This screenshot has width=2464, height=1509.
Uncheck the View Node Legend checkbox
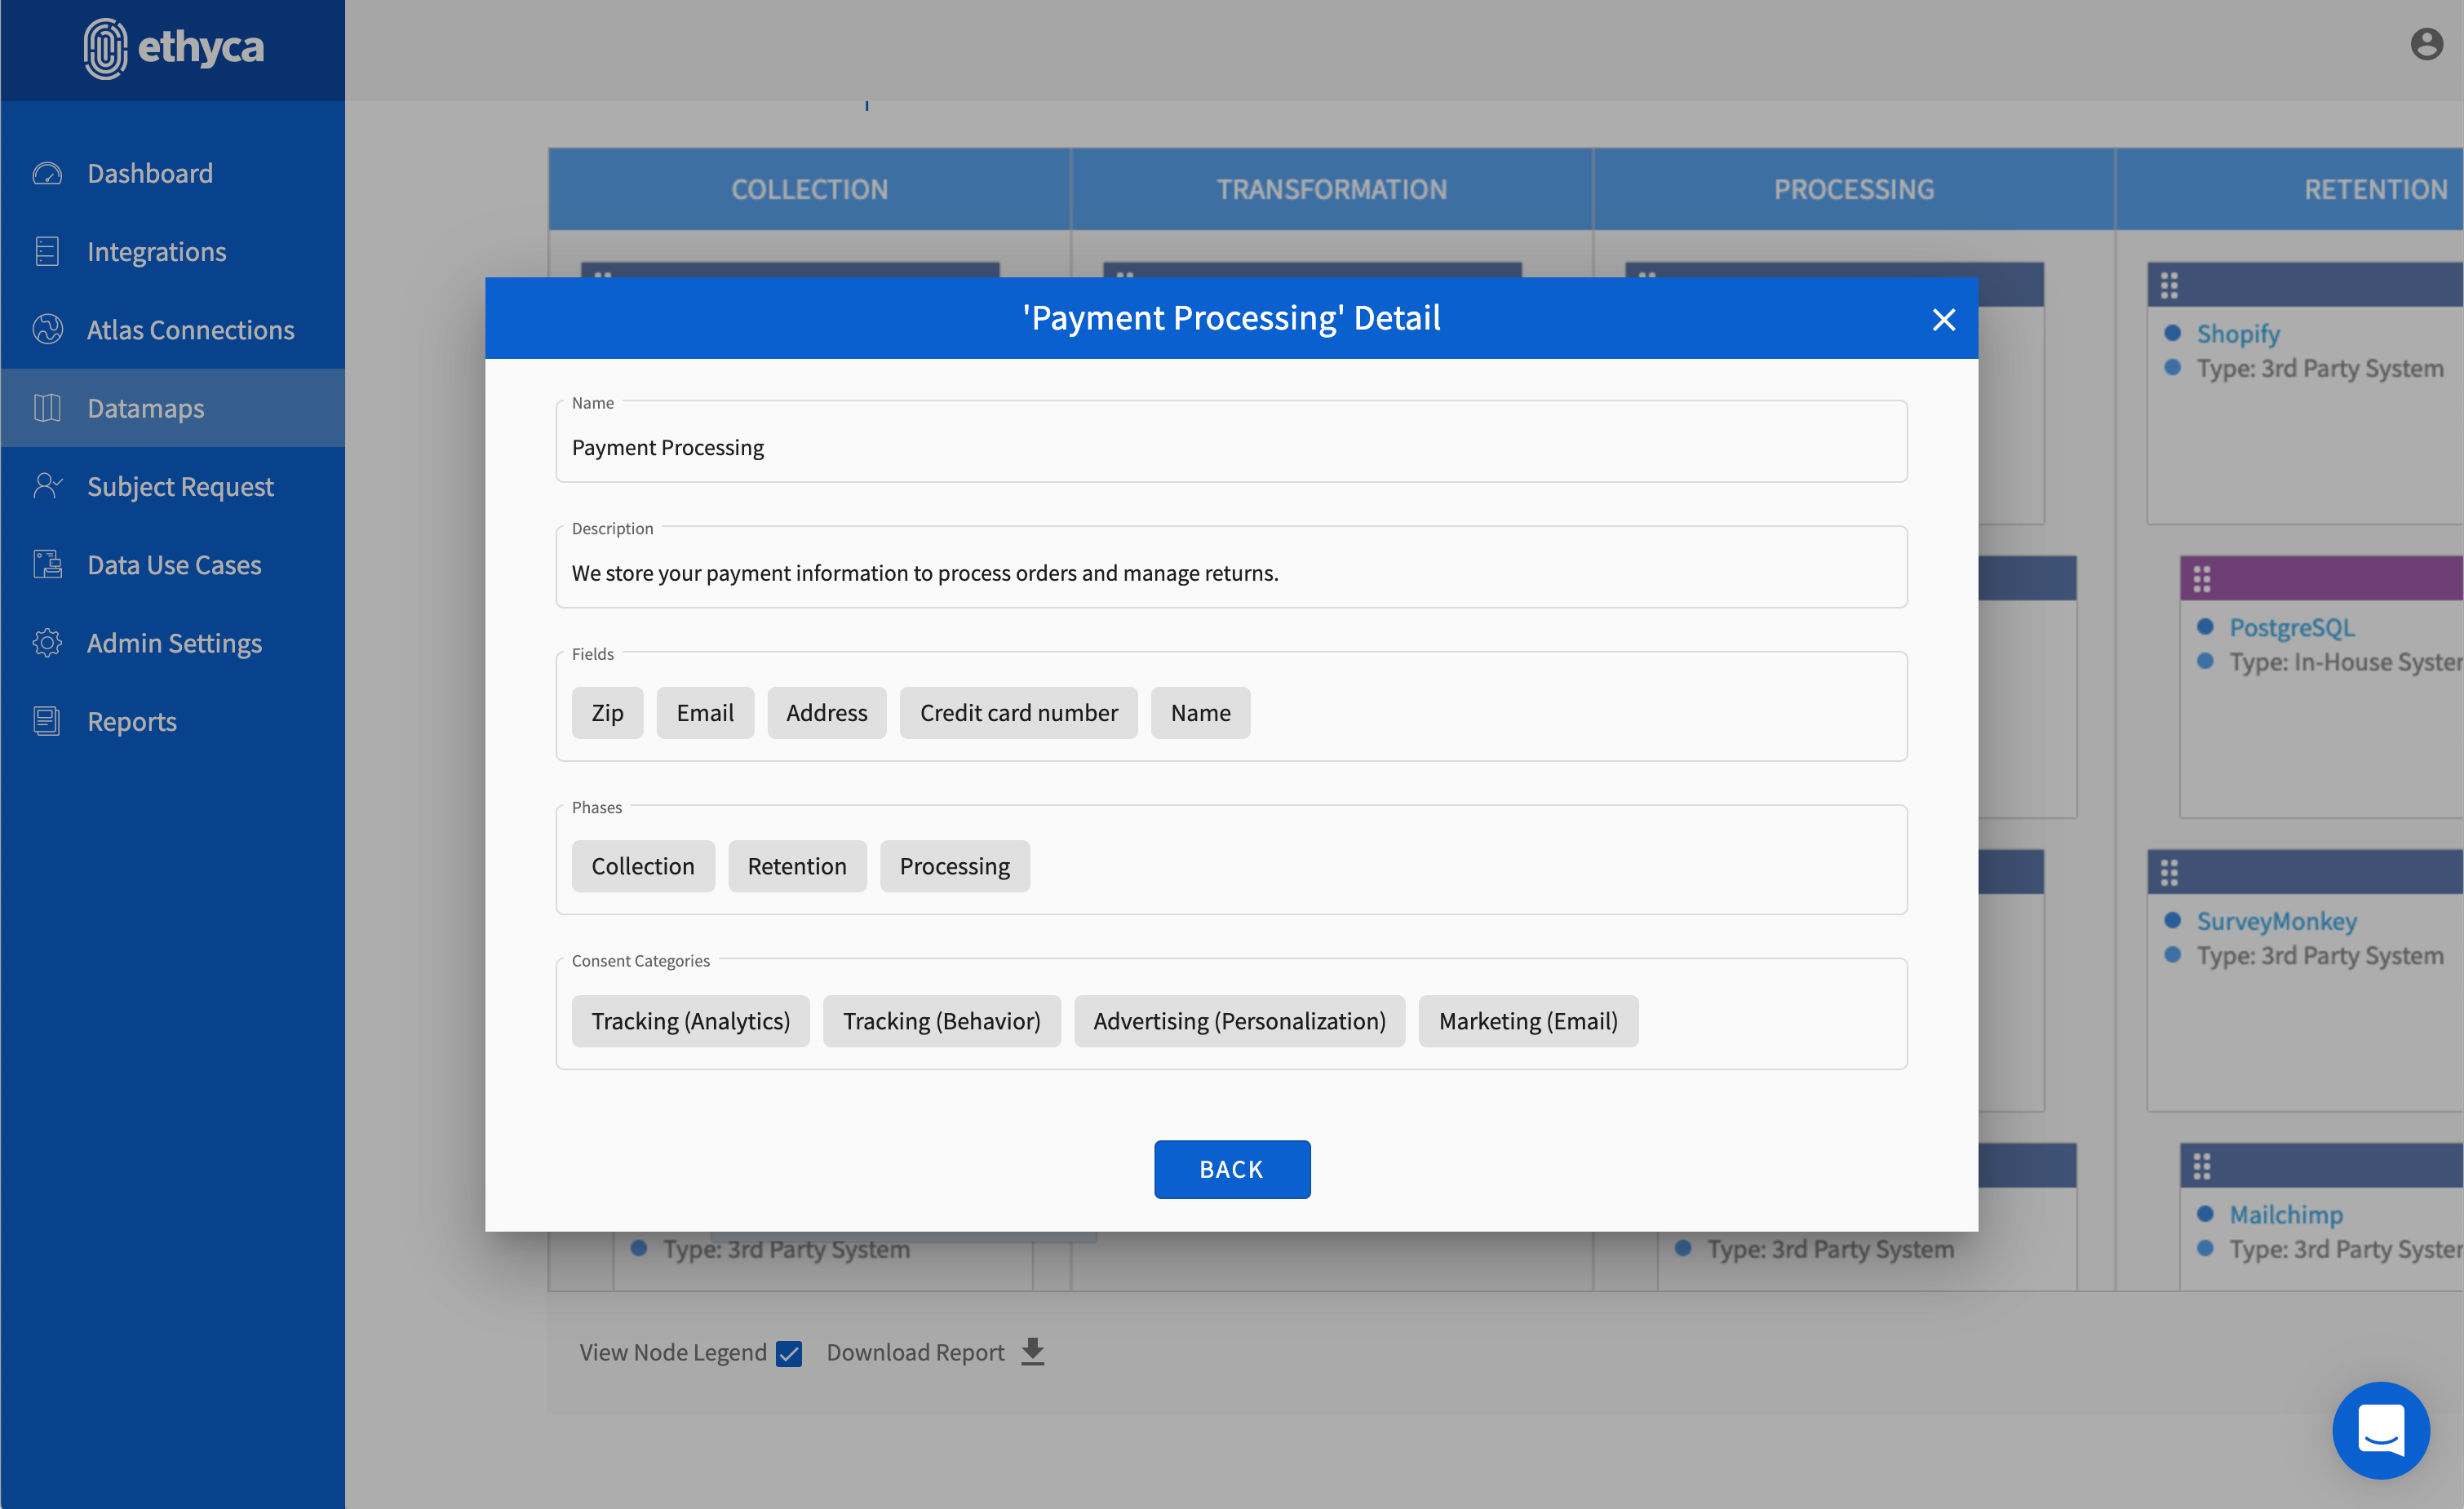(789, 1353)
